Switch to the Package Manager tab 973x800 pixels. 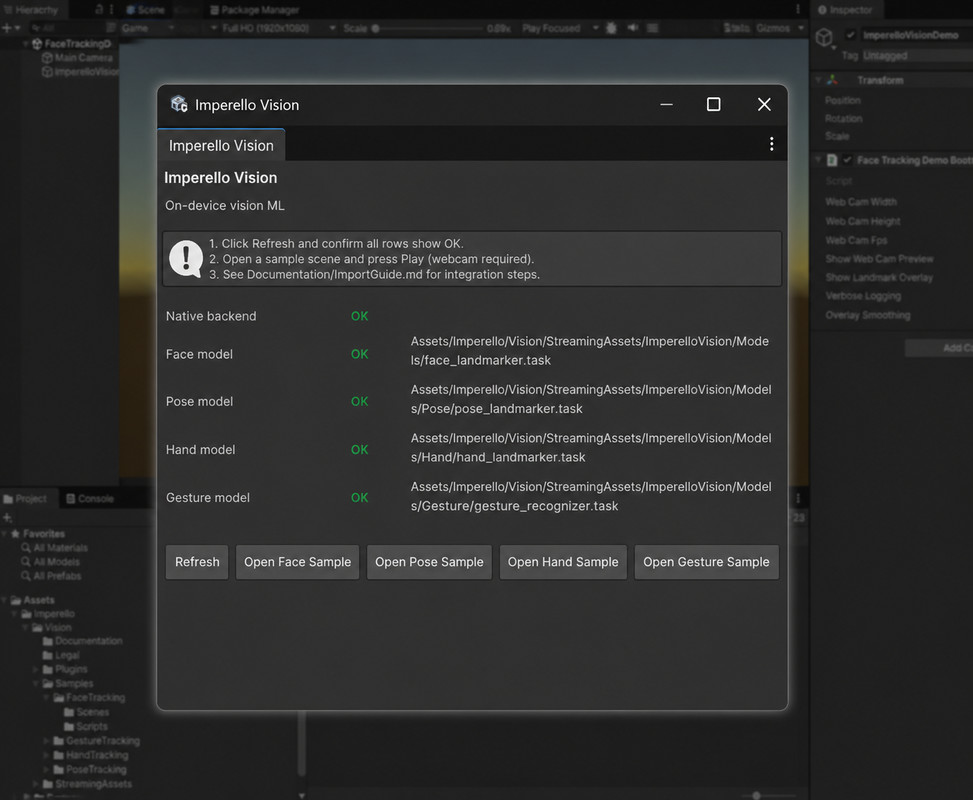pos(254,9)
